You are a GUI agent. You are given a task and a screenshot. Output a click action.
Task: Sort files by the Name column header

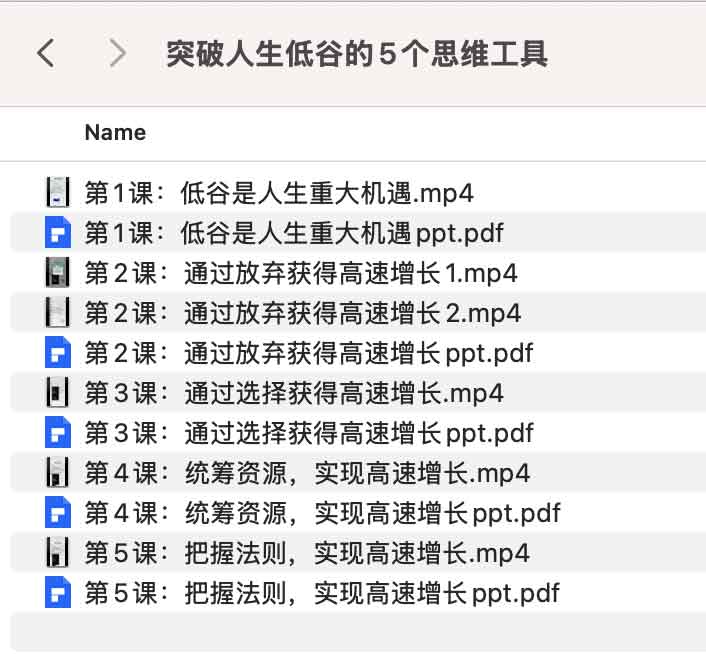pos(115,133)
